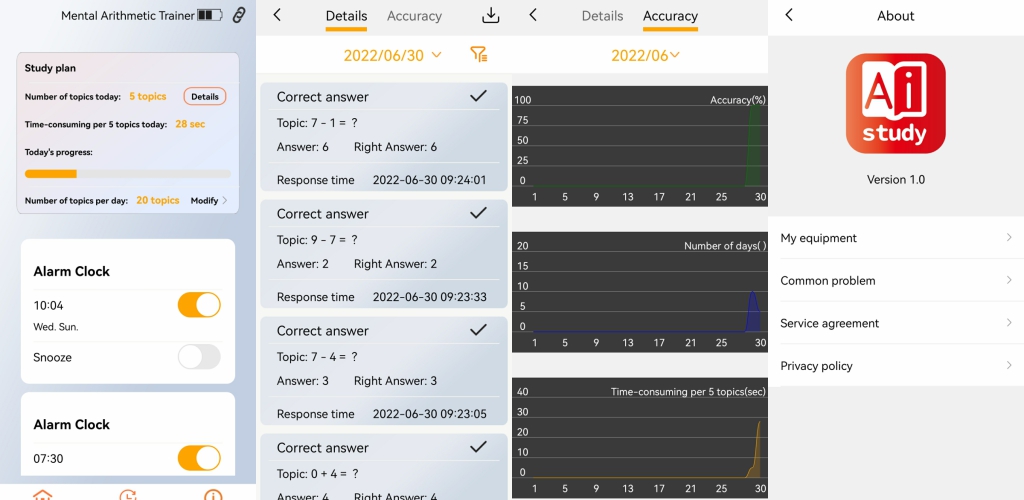Go back from the Details screen
1024x500 pixels.
[x=277, y=15]
